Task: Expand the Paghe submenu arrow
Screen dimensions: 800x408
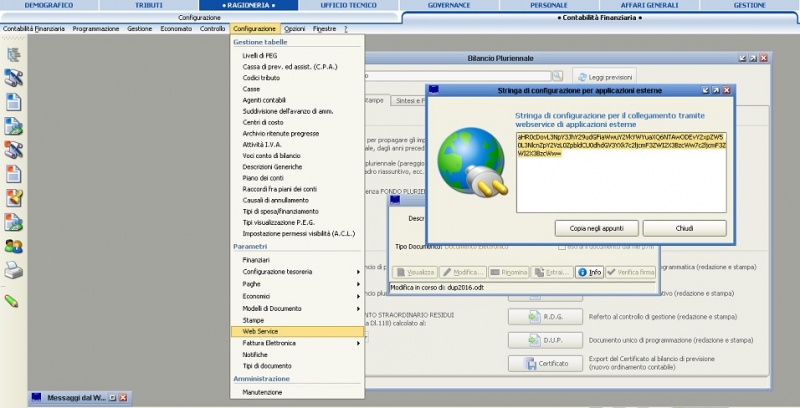Action: pos(358,284)
